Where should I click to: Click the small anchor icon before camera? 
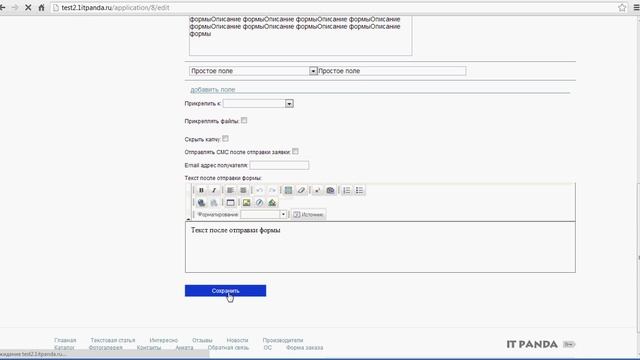tap(317, 190)
